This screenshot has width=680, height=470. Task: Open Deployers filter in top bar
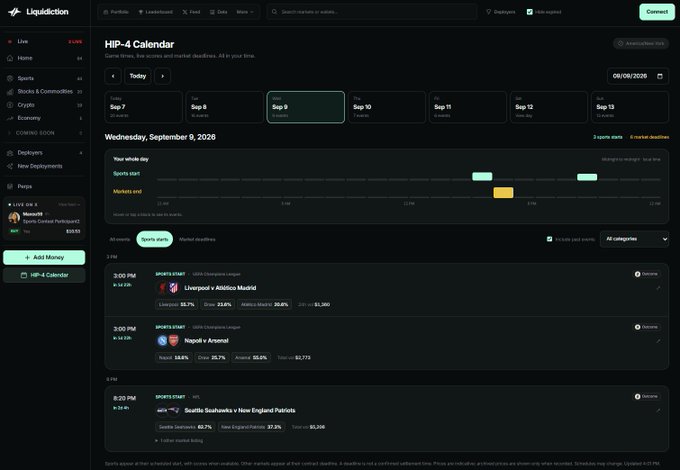[x=501, y=12]
